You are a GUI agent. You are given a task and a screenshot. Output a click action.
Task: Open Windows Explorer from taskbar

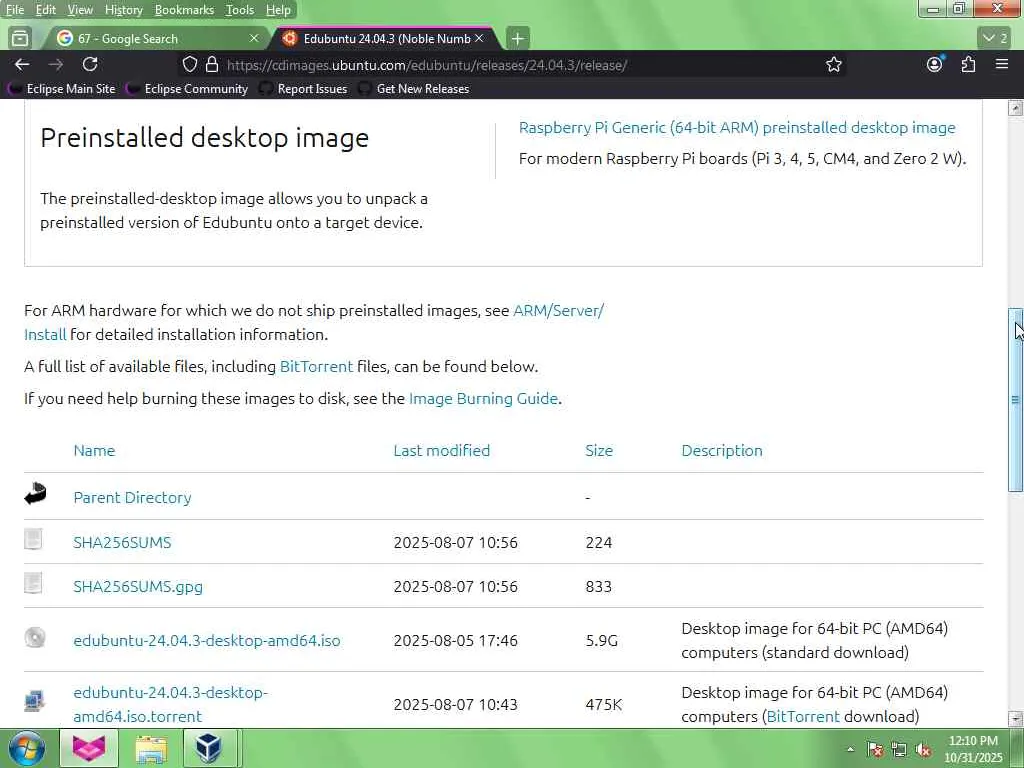(151, 748)
